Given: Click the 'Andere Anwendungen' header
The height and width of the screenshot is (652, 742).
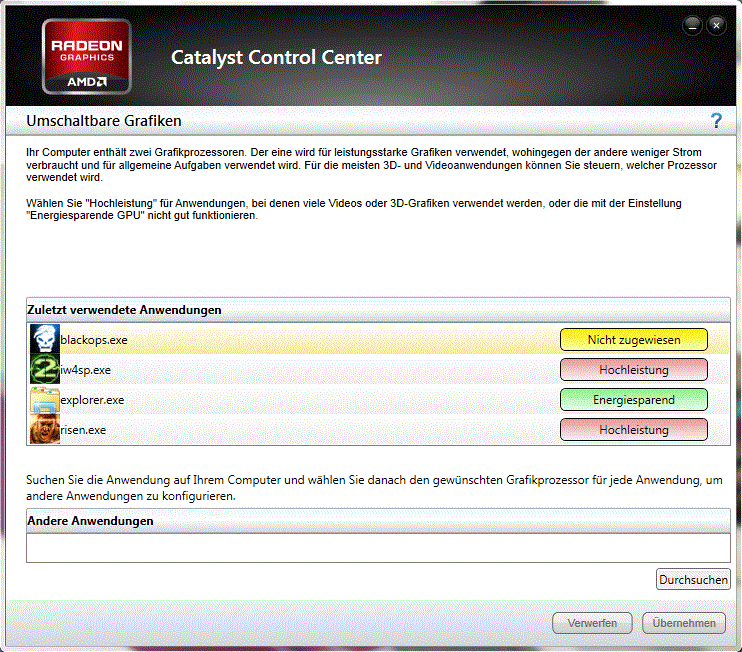Looking at the screenshot, I should (x=378, y=521).
